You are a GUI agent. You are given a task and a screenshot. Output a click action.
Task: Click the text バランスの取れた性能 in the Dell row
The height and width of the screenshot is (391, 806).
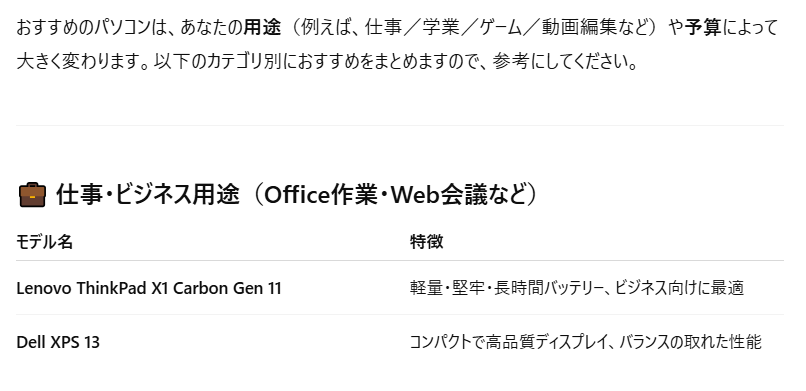690,342
